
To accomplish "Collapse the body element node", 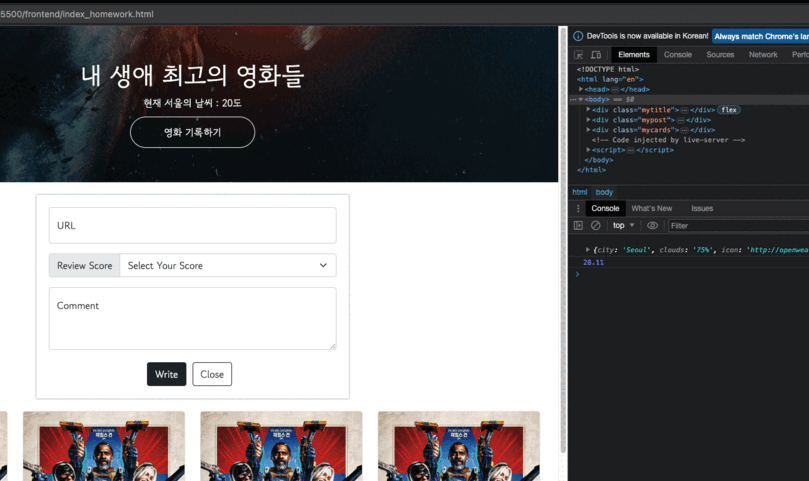I will 581,99.
